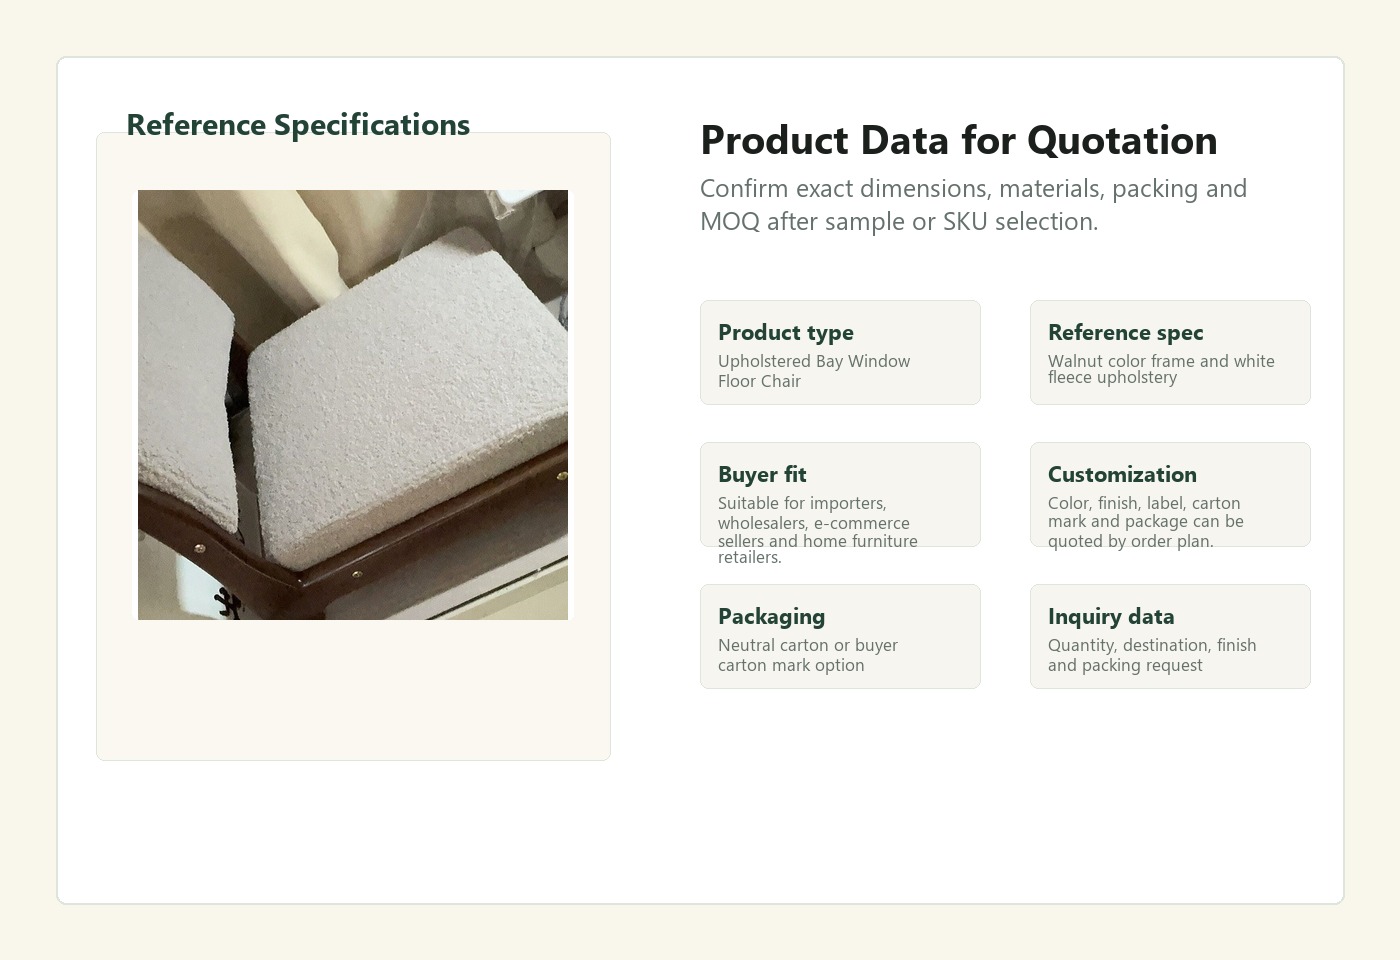Click the 'Color, finish, label, carton' description

point(1146,522)
